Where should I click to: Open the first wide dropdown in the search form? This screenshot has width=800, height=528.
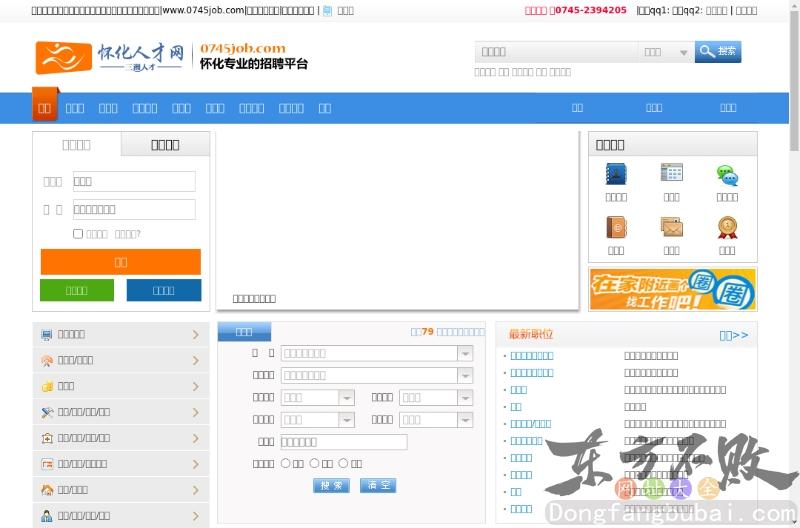coord(377,353)
